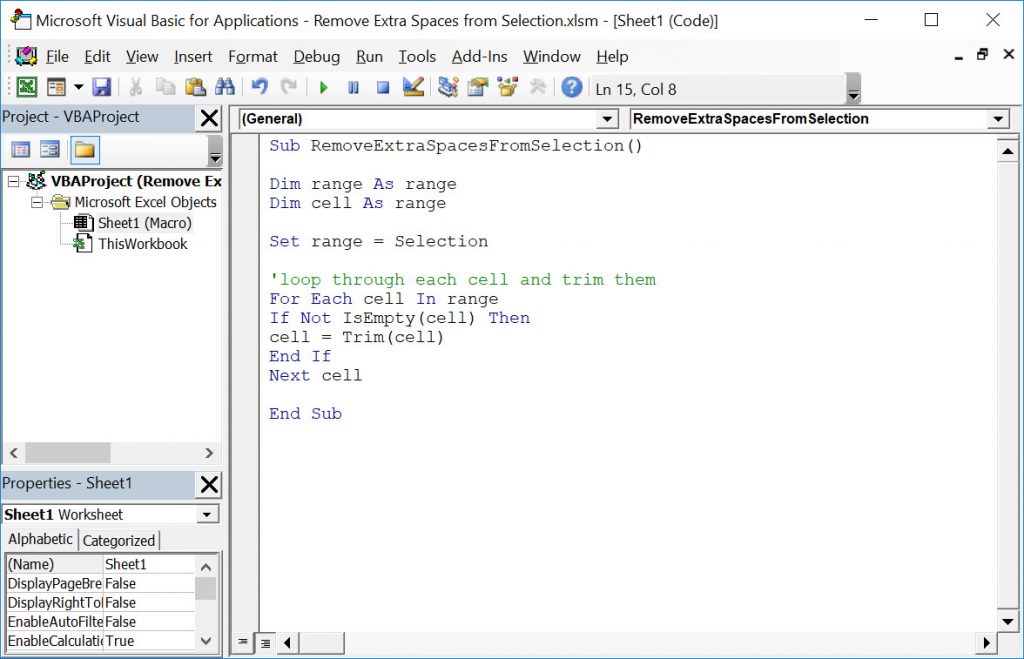This screenshot has height=659, width=1024.
Task: Click the View Microsoft Excel icon
Action: click(x=25, y=88)
